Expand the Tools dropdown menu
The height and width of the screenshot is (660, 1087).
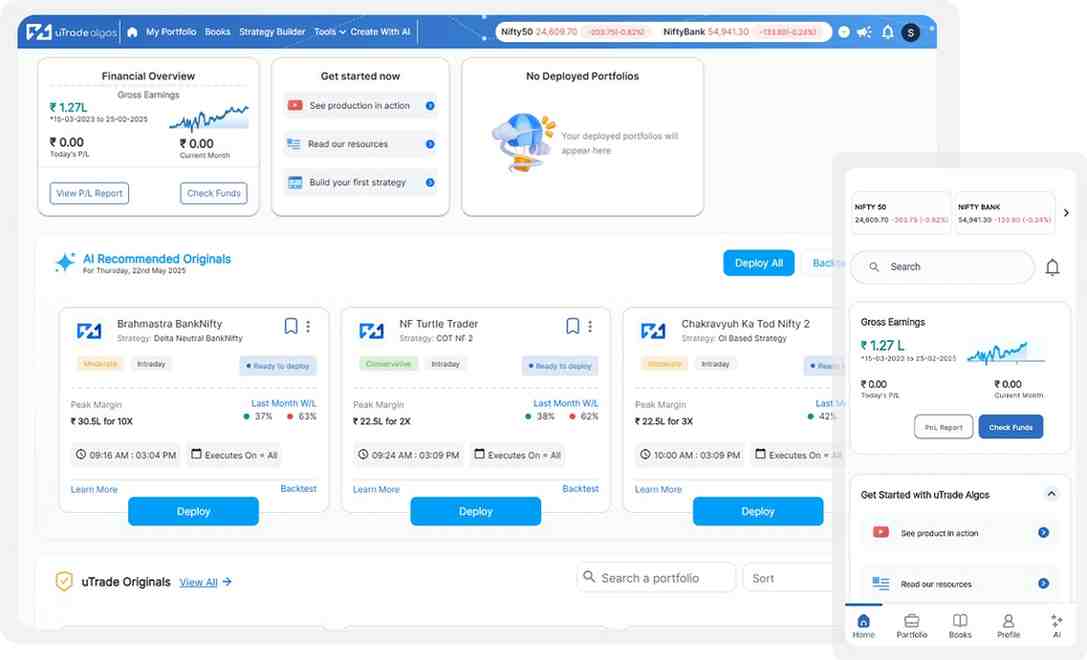(329, 32)
